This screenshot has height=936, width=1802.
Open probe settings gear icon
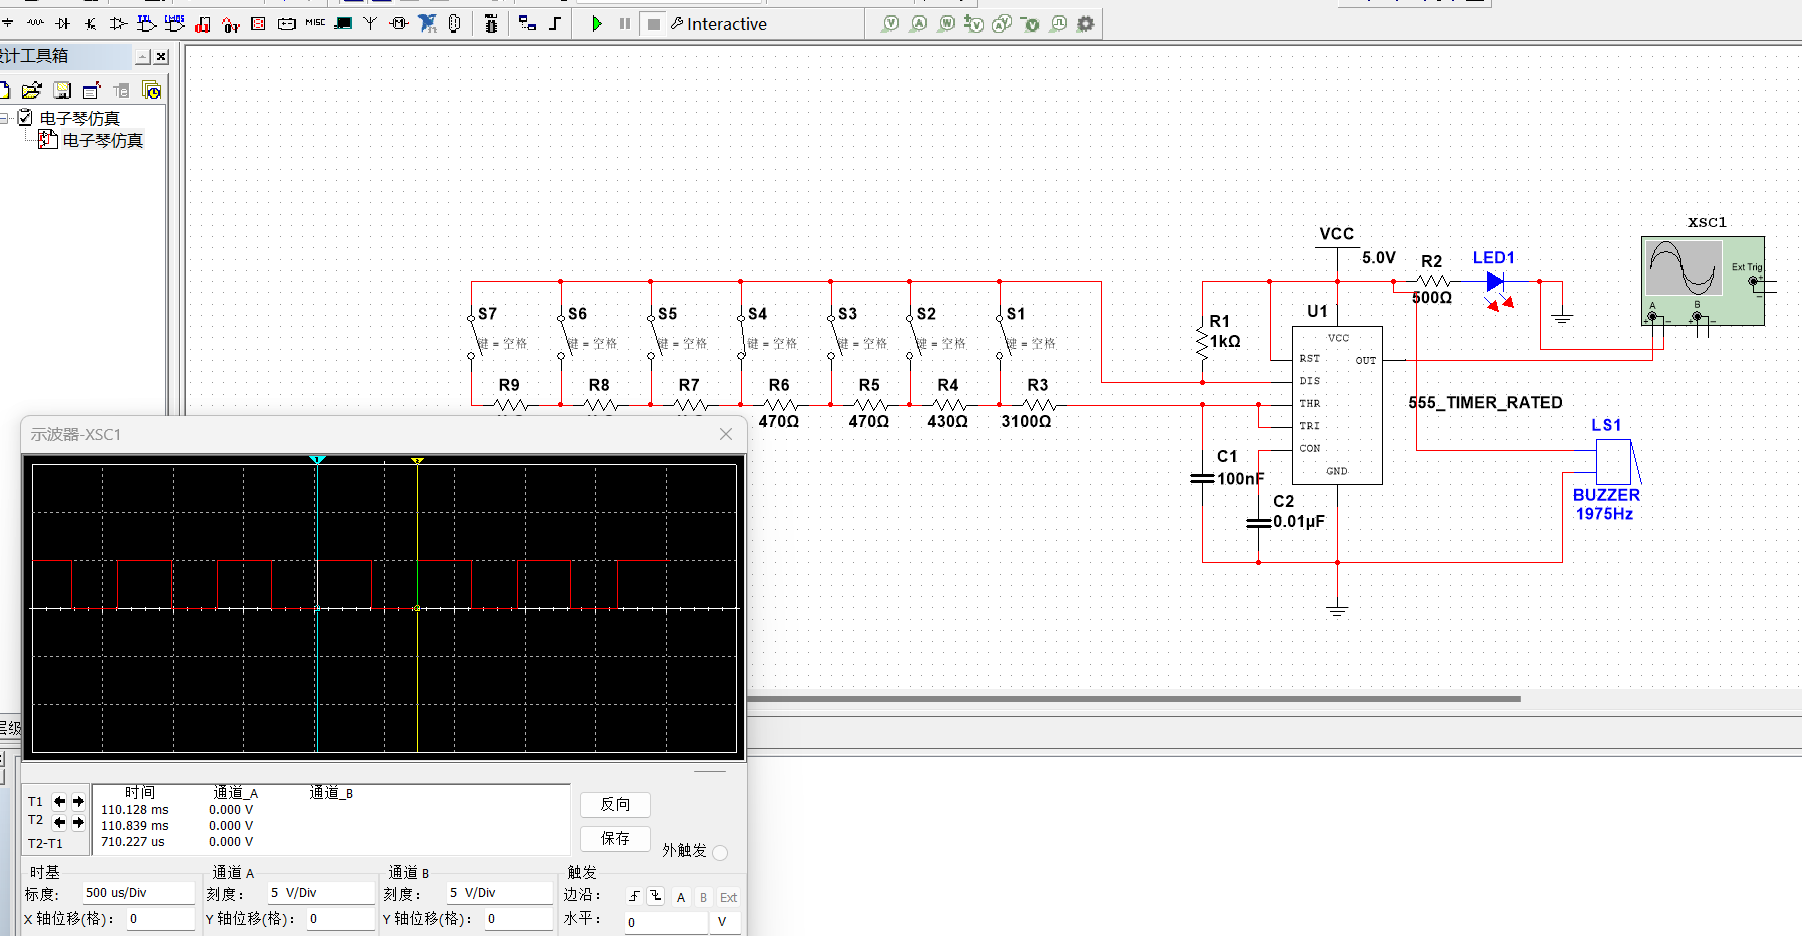pyautogui.click(x=1085, y=24)
